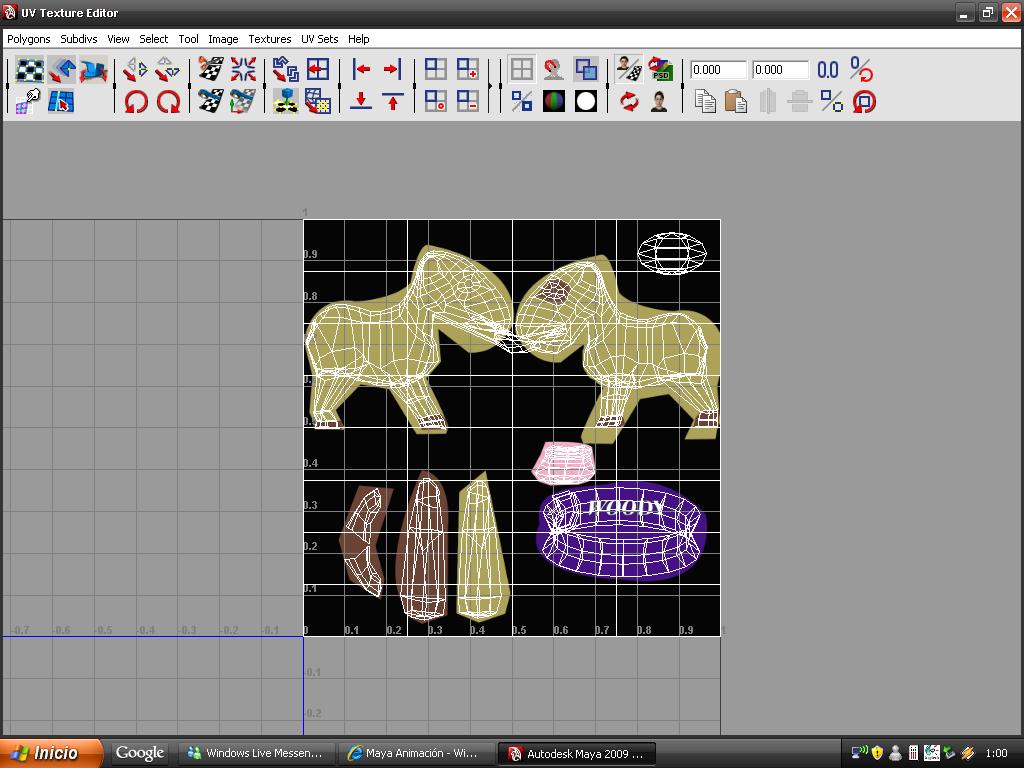Rotate selected UVs clockwise

pyautogui.click(x=168, y=102)
